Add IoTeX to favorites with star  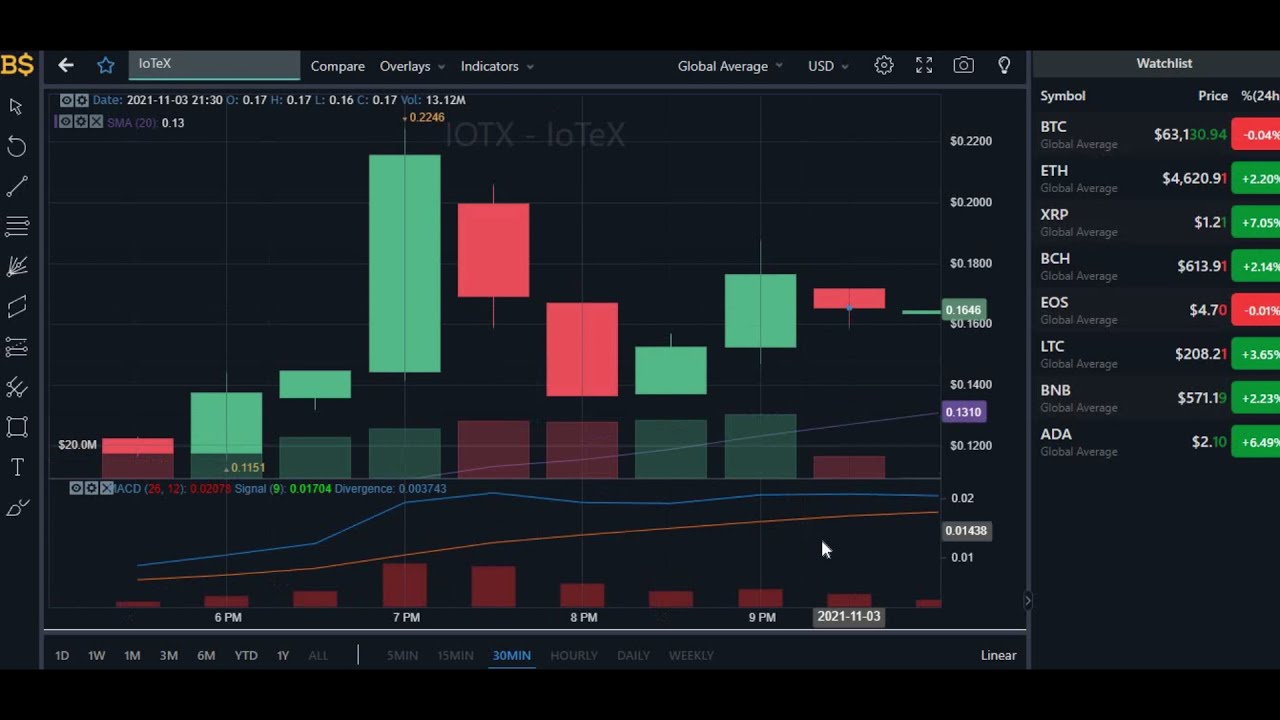tap(106, 66)
